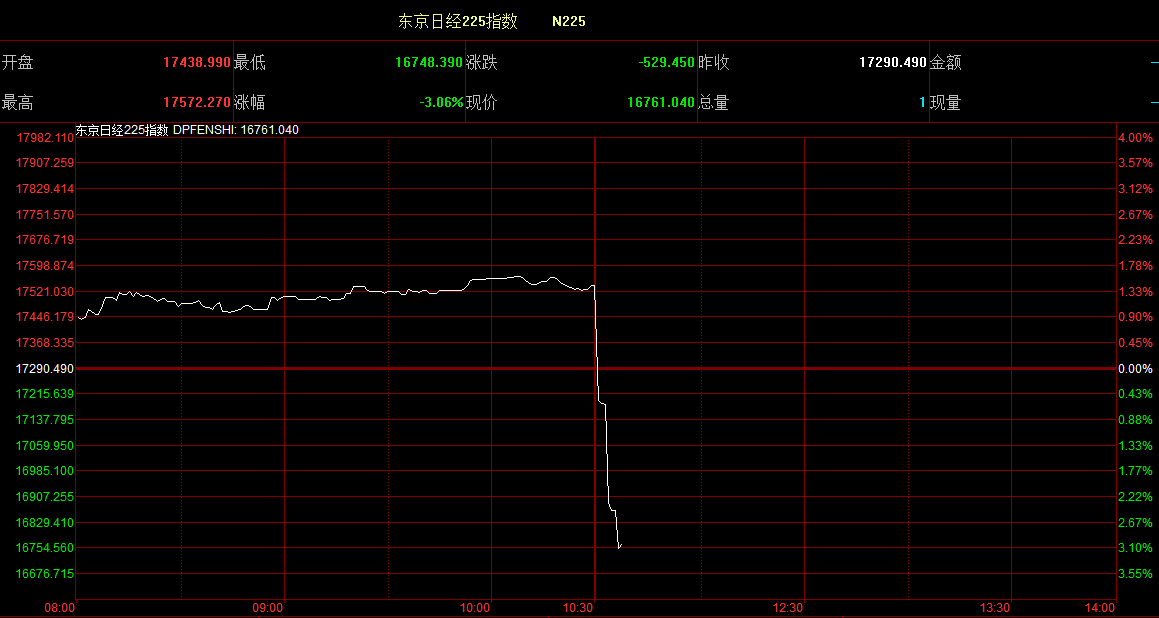Screen dimensions: 1159x618
Task: Click the 16676.715 bottom price axis label
Action: pos(44,574)
